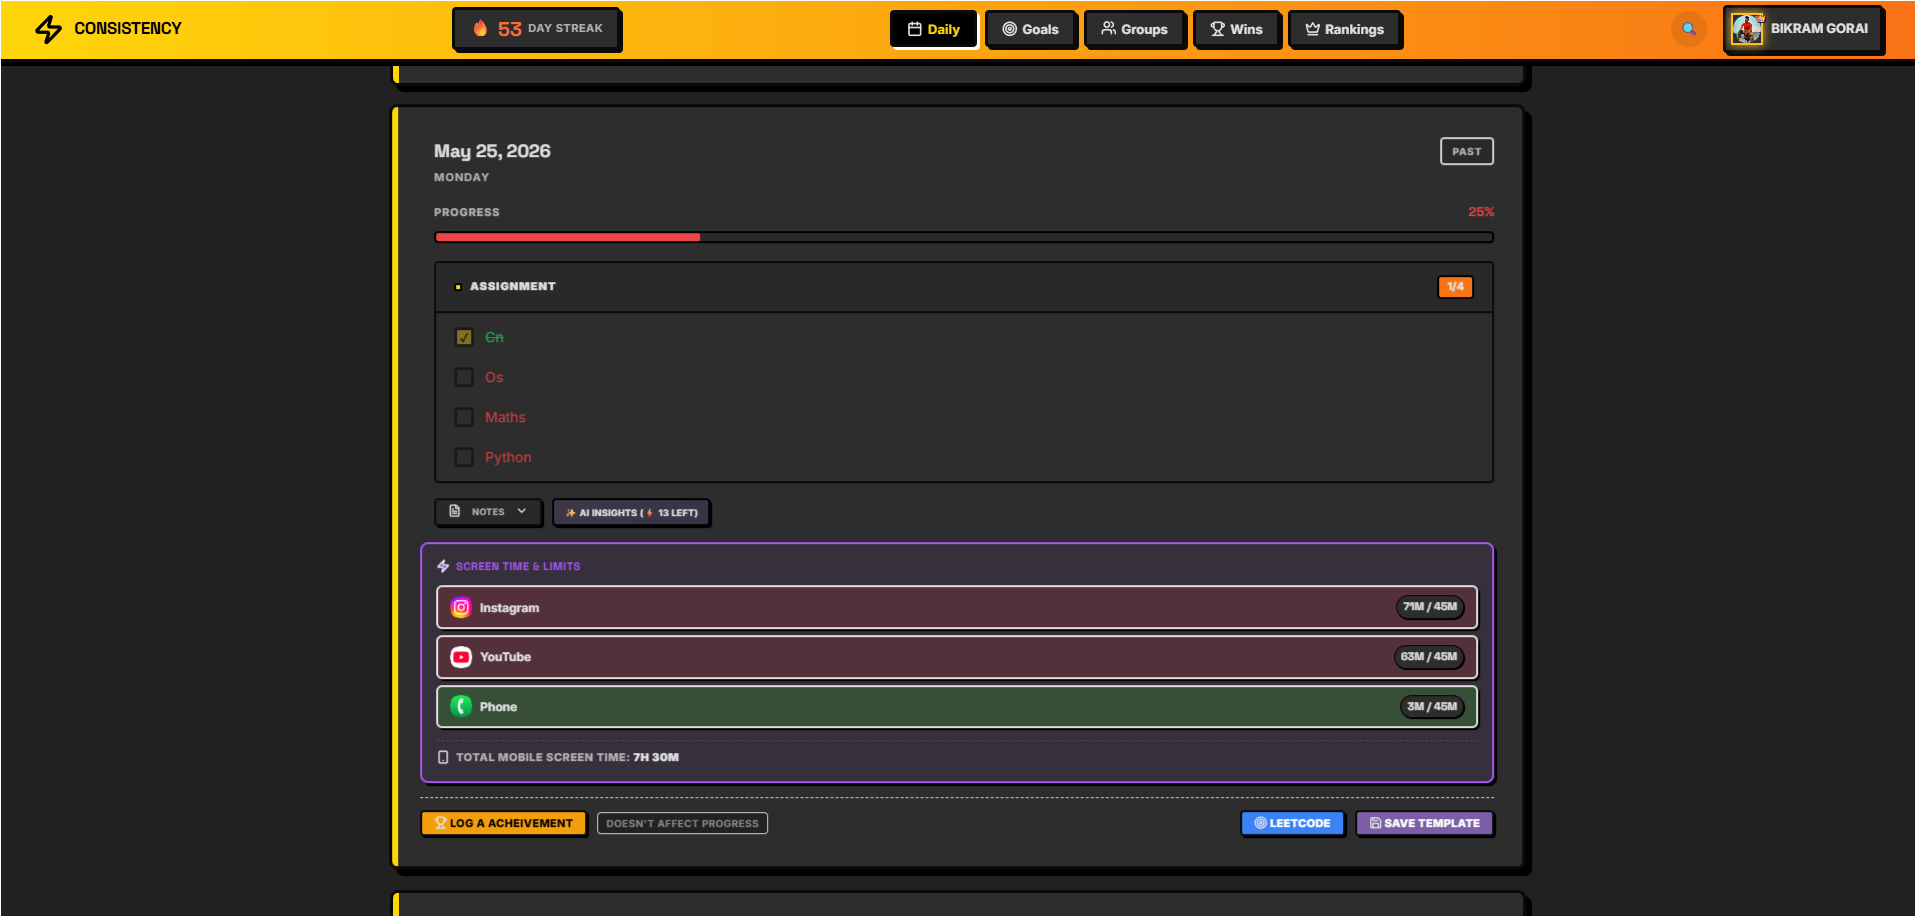Check the Os assignment checkbox

pos(464,377)
